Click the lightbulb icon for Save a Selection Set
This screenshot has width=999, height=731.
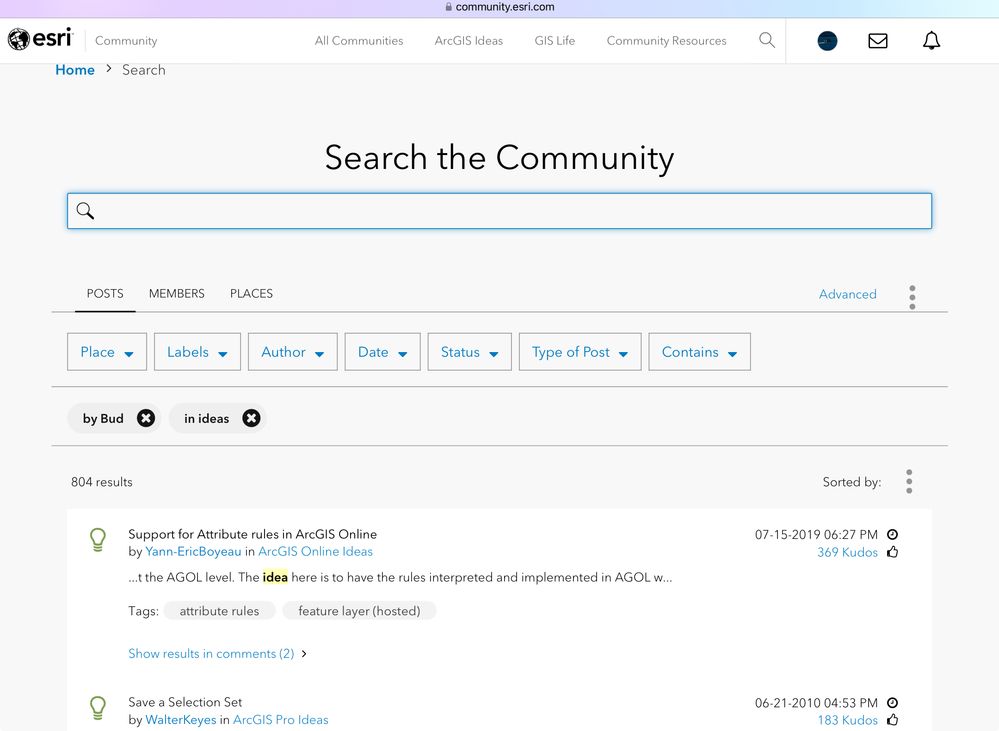[x=97, y=708]
